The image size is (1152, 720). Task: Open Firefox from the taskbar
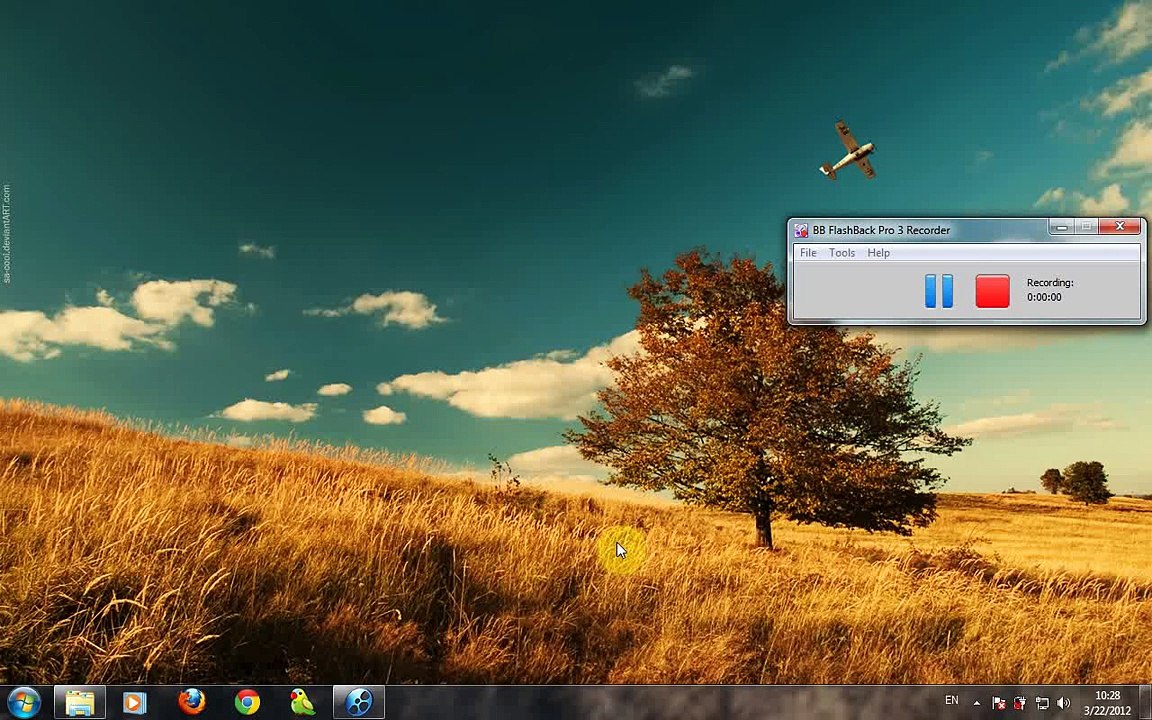(x=192, y=702)
